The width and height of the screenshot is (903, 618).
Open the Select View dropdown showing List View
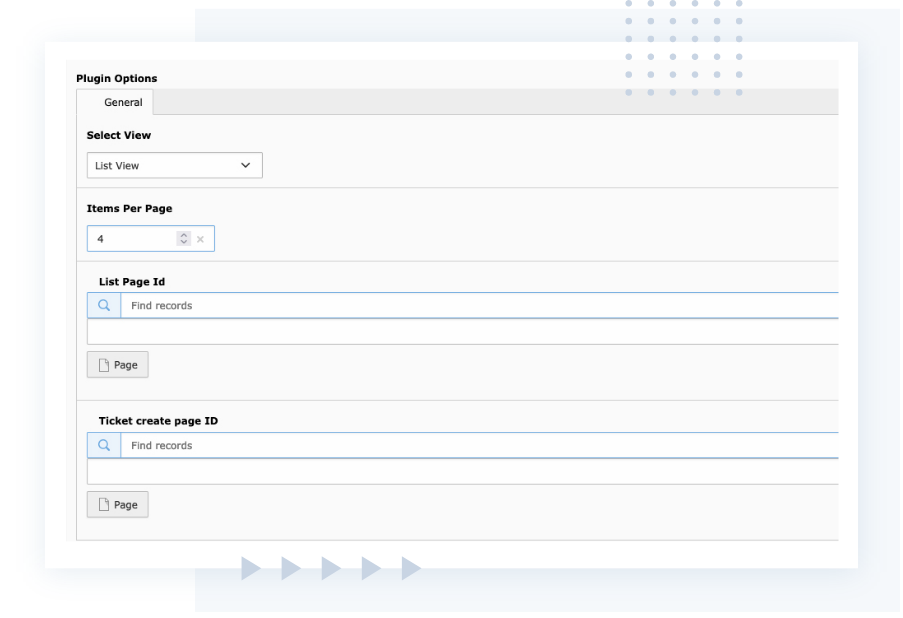174,166
